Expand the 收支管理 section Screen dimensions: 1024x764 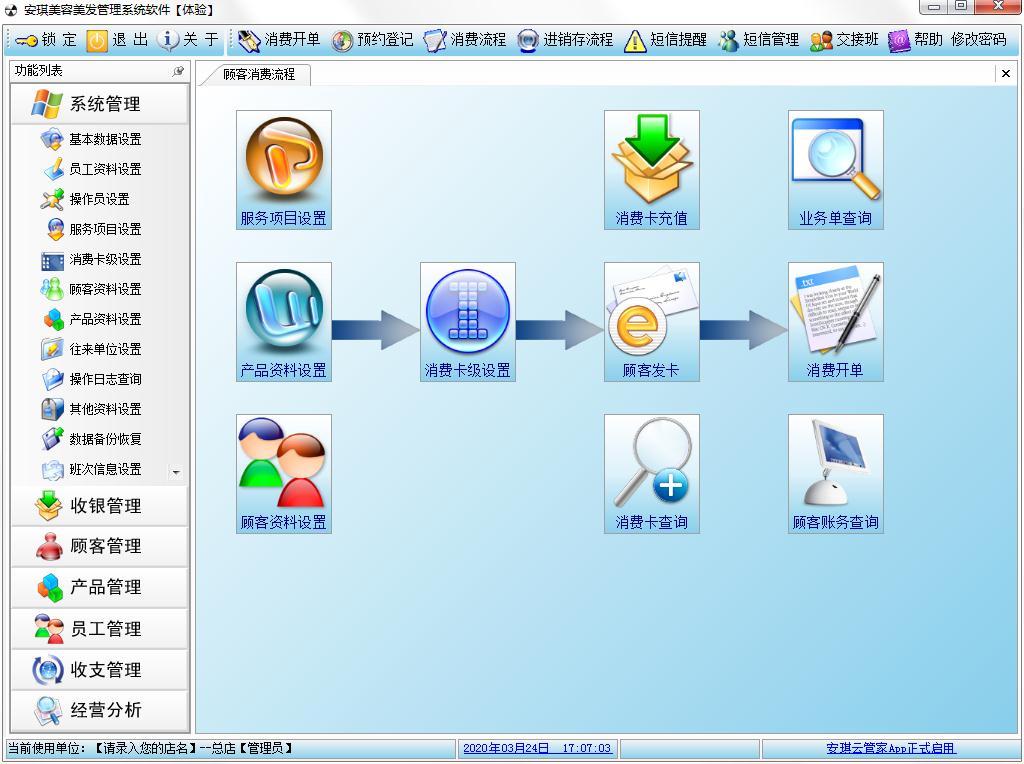(99, 670)
